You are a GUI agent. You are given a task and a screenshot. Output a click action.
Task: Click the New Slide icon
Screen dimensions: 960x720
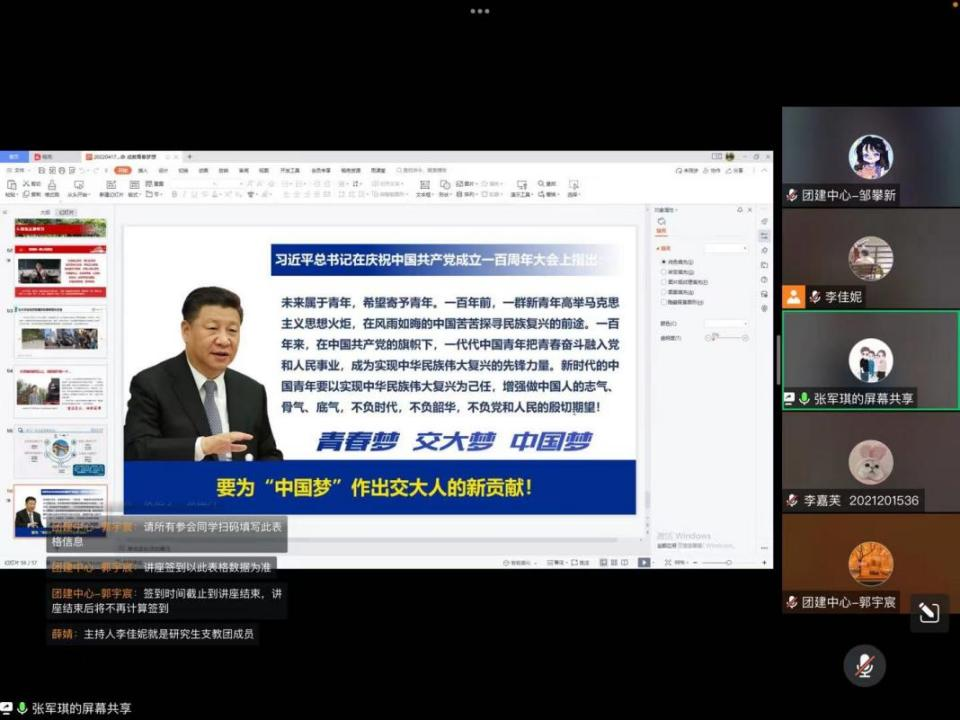(110, 187)
